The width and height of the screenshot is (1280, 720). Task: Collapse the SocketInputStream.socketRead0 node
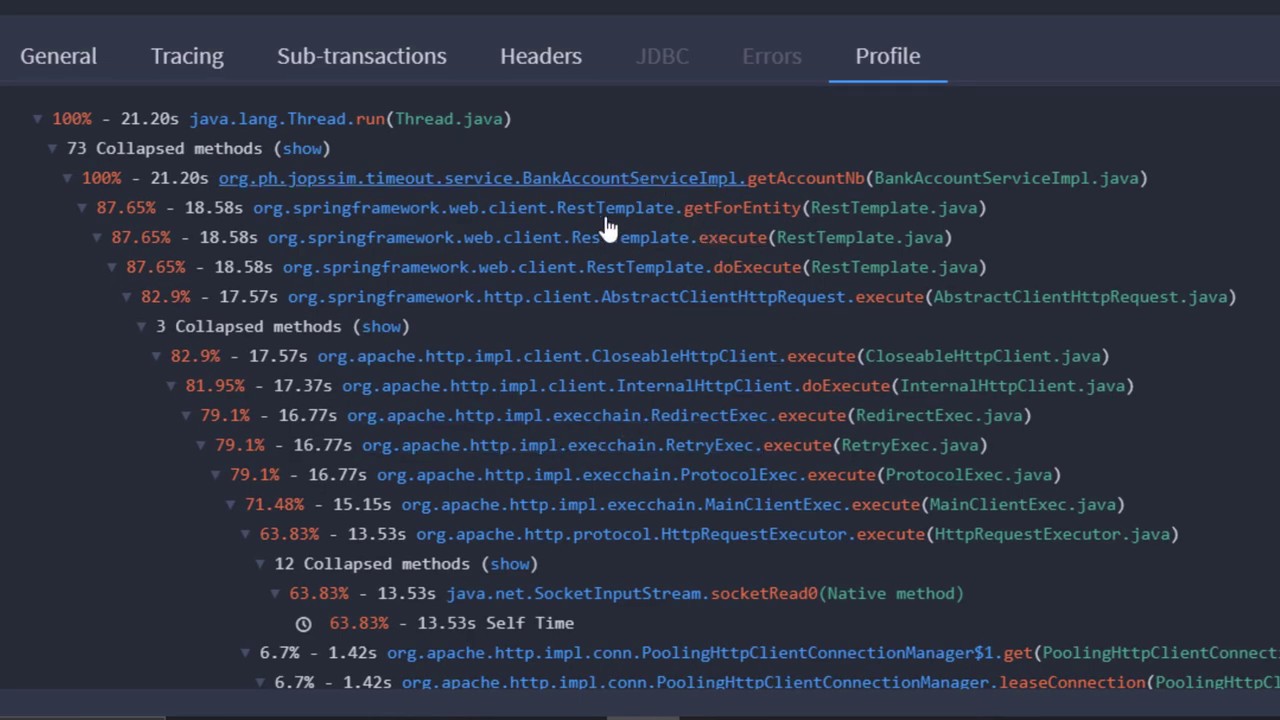click(275, 594)
